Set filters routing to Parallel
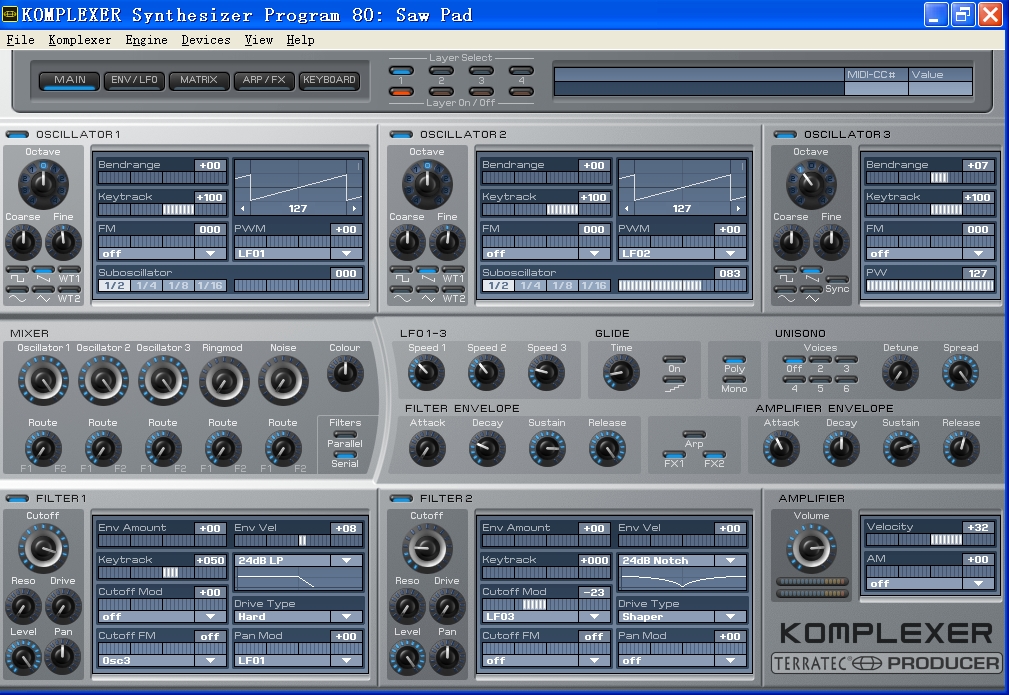Image resolution: width=1009 pixels, height=695 pixels. pos(345,434)
